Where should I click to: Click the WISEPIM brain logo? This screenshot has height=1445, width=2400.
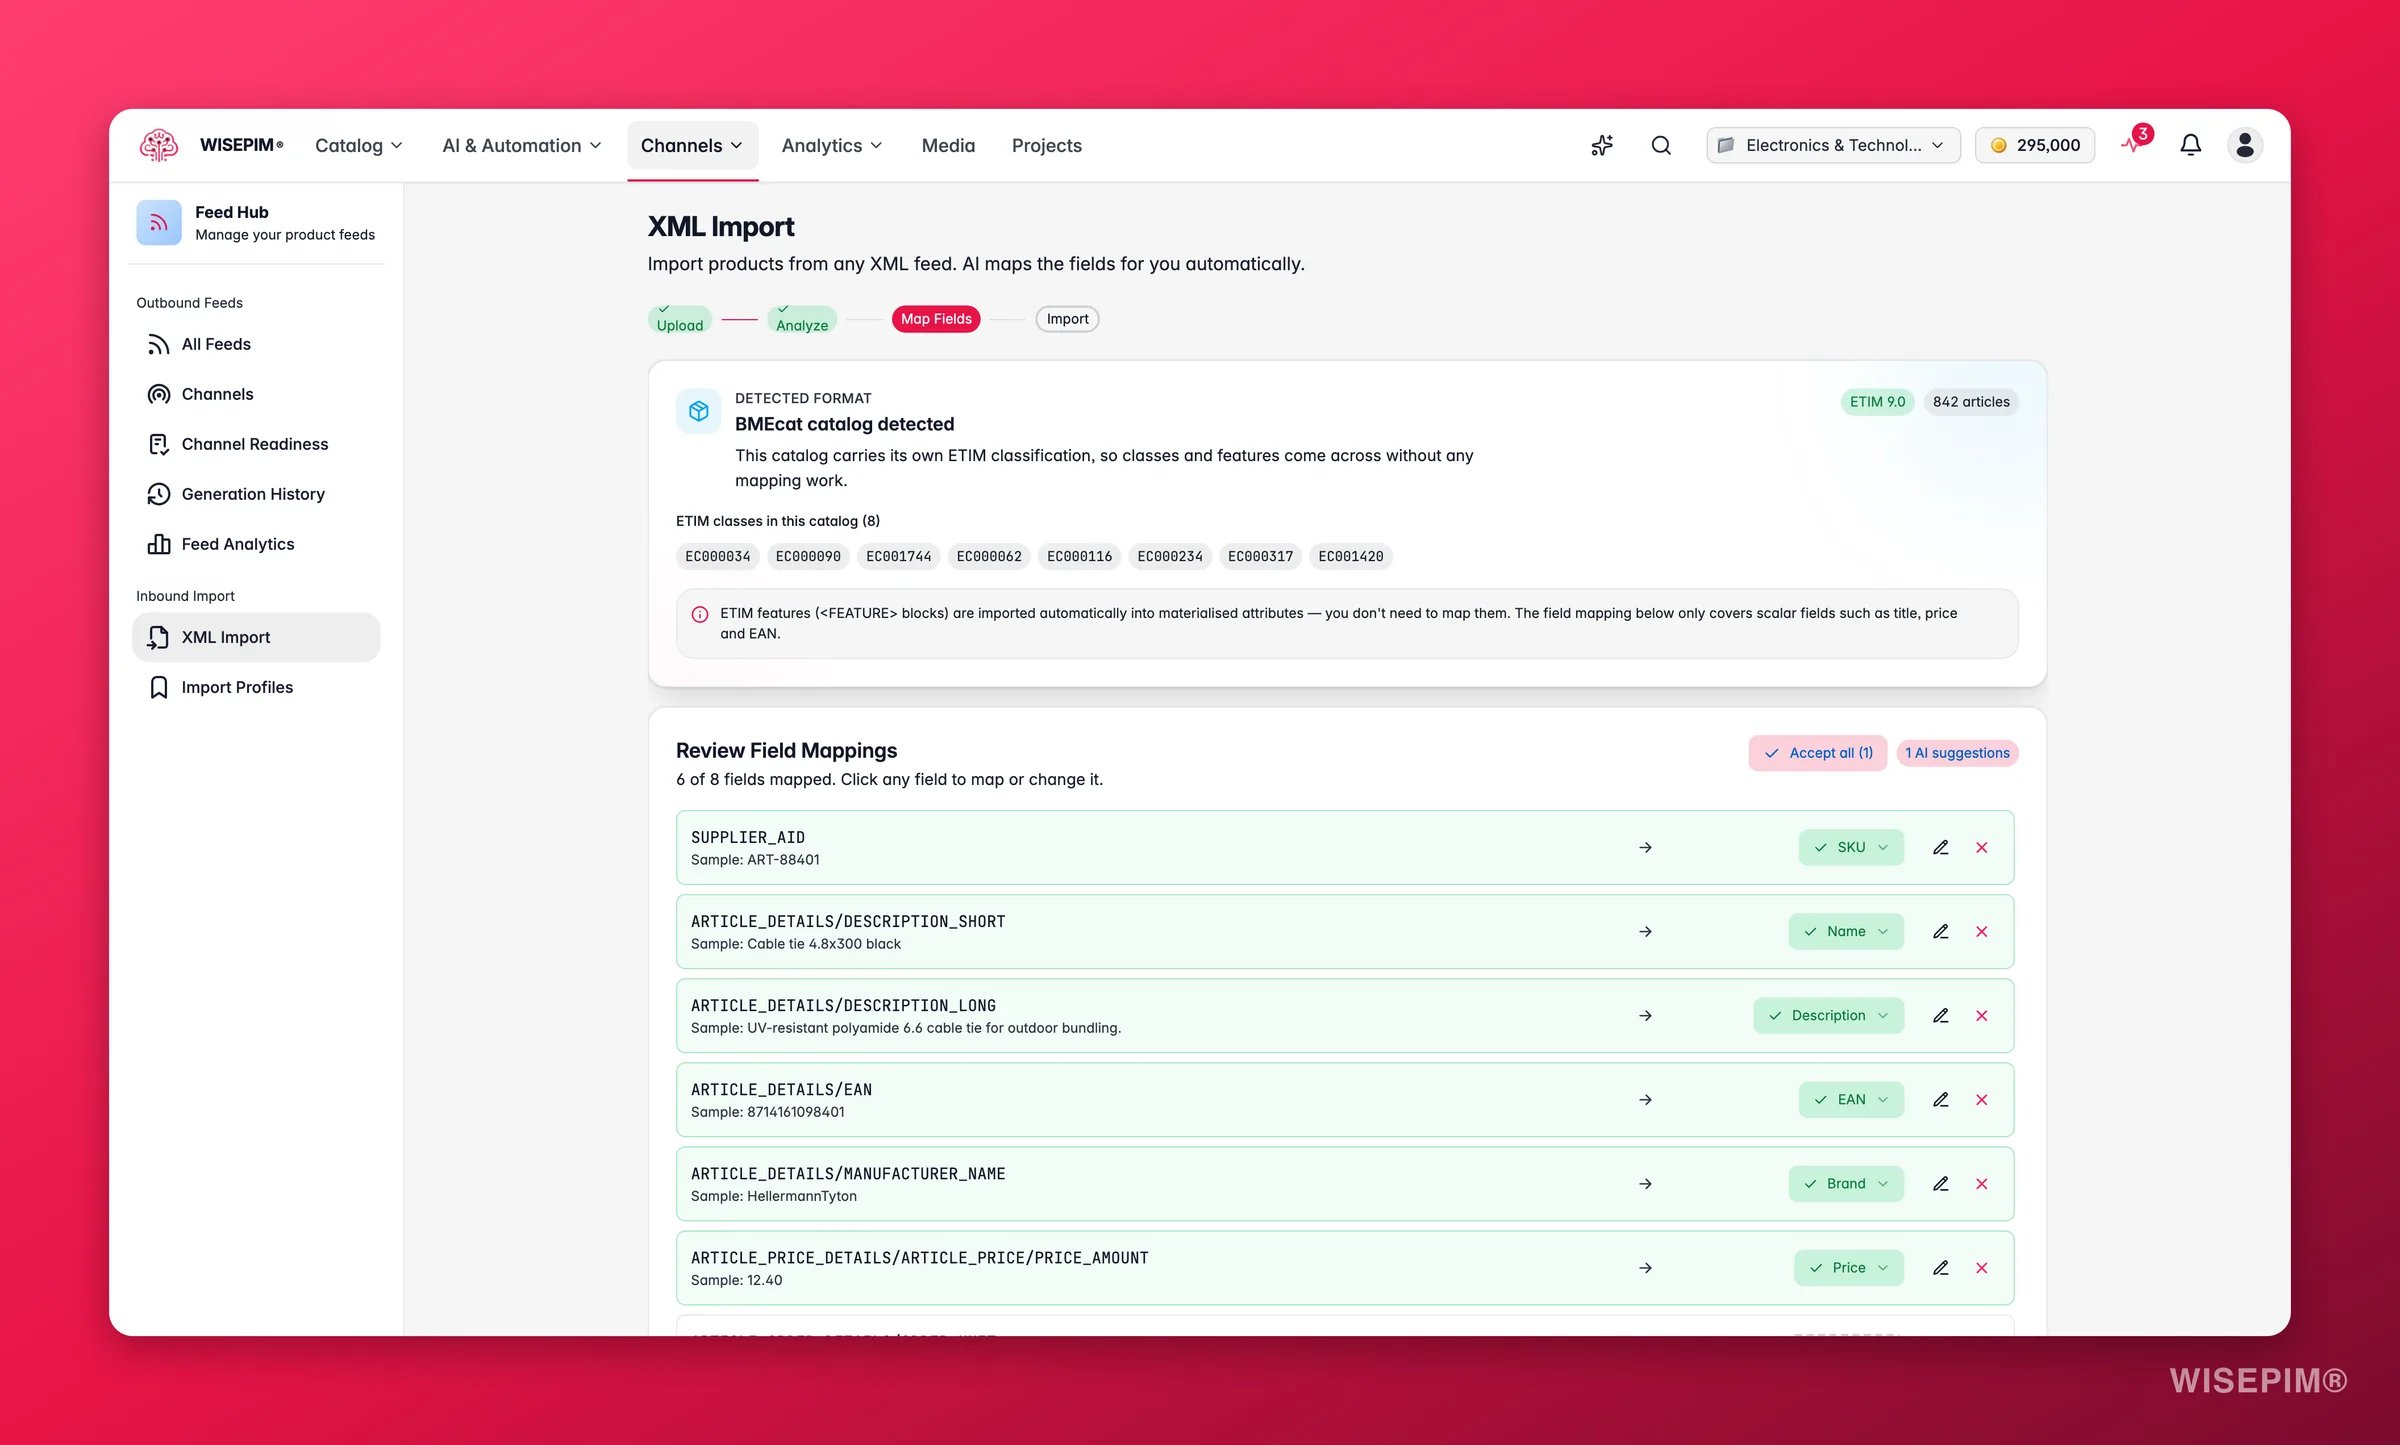pyautogui.click(x=158, y=145)
